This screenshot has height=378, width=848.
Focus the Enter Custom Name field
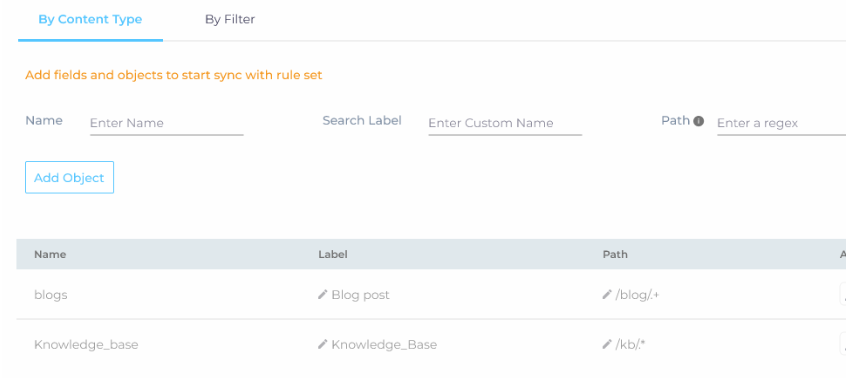pyautogui.click(x=505, y=123)
